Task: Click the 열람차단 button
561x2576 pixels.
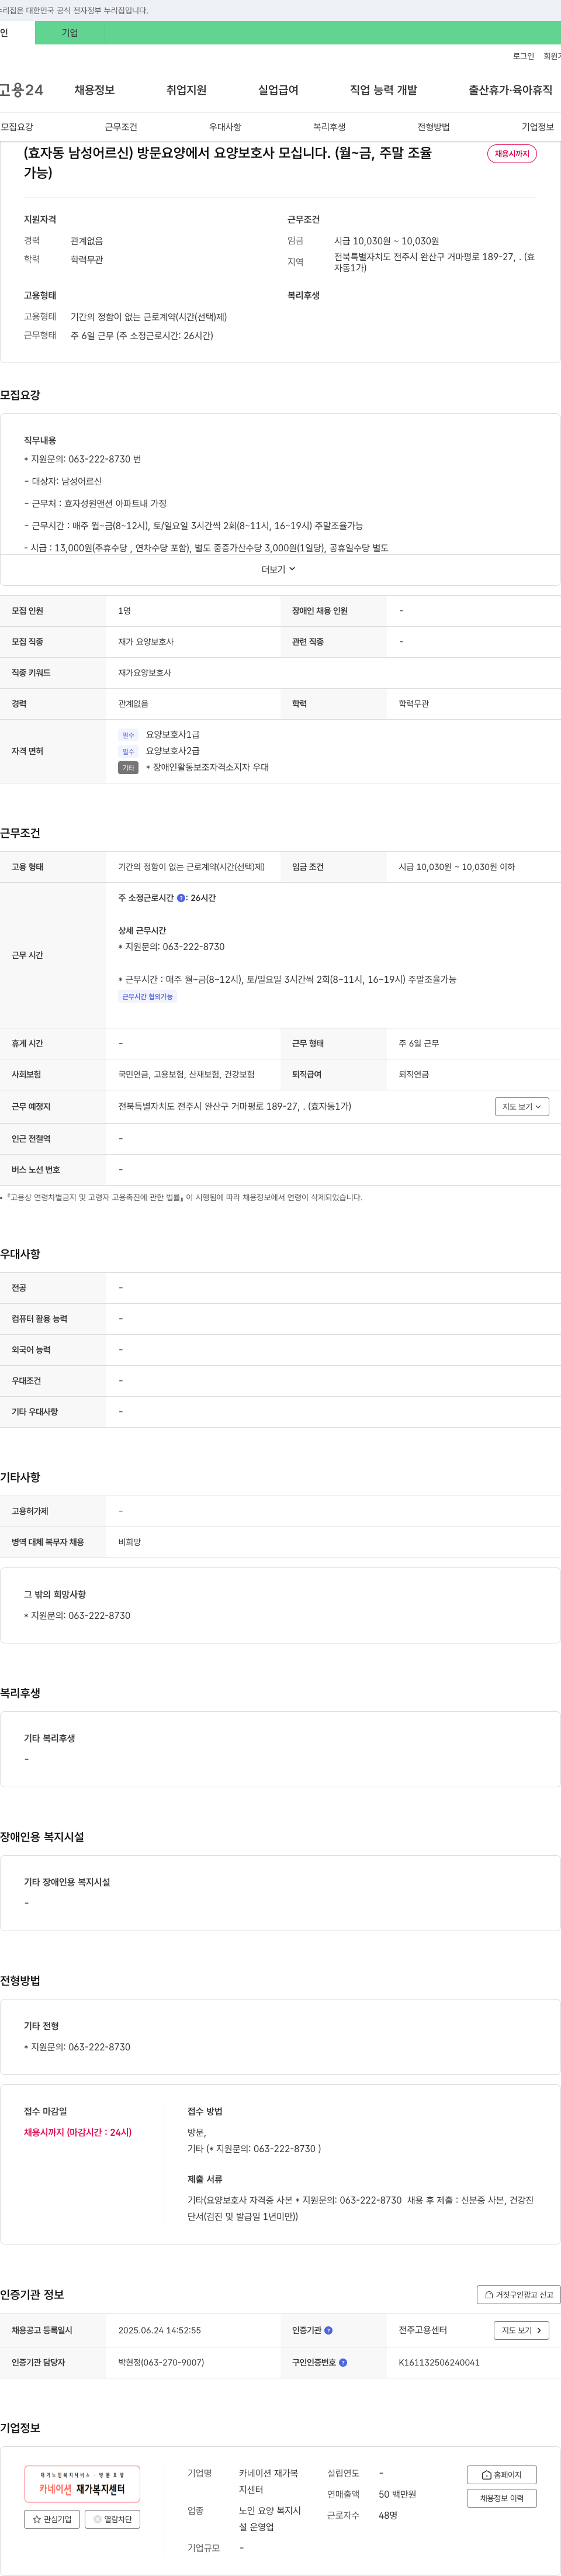Action: [112, 2519]
